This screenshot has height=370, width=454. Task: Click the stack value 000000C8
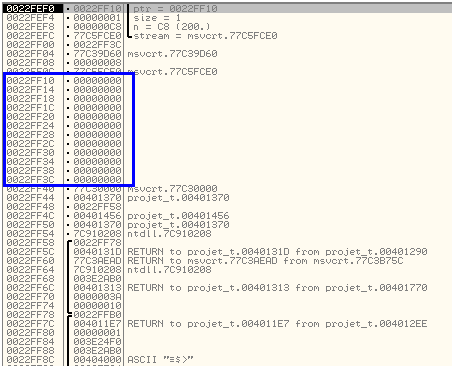tap(97, 26)
